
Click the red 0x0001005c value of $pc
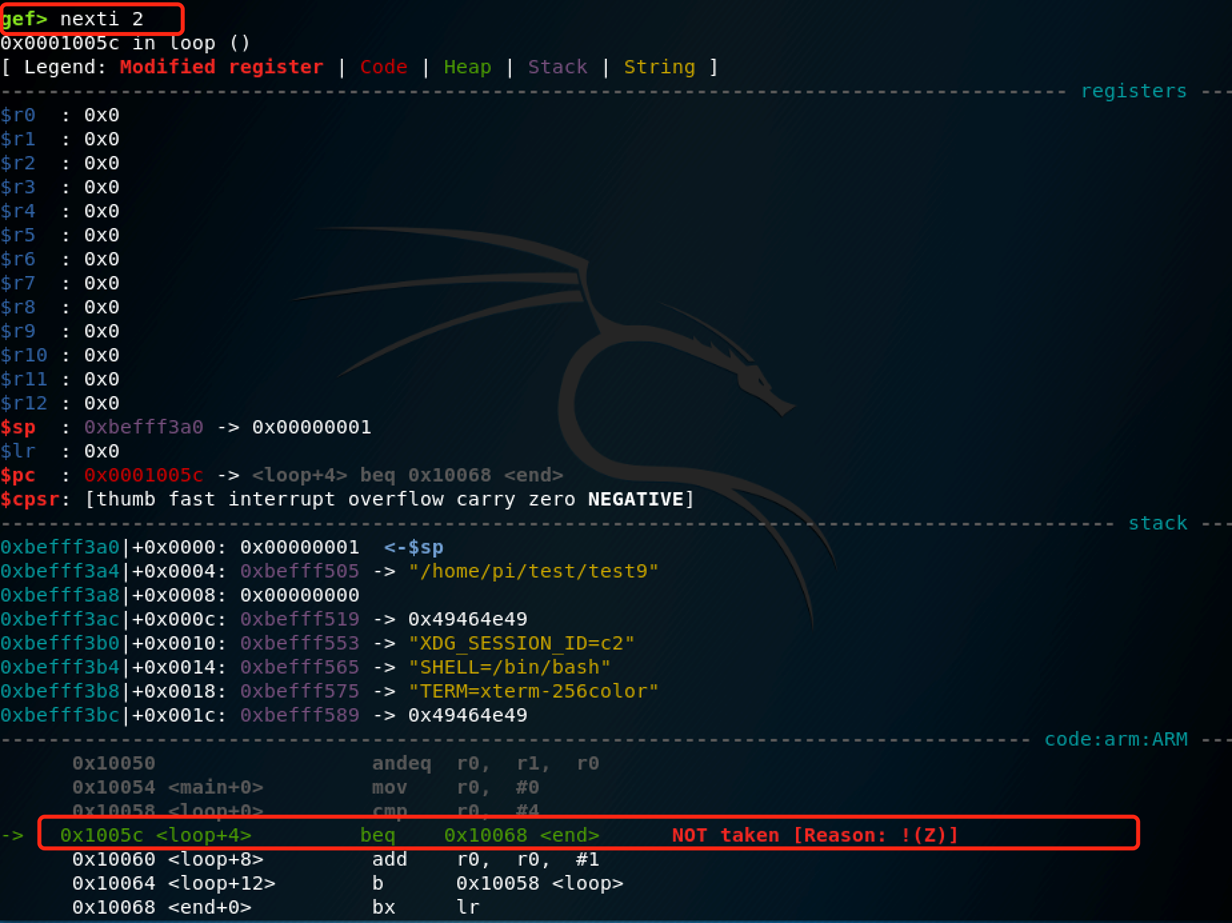pyautogui.click(x=144, y=475)
